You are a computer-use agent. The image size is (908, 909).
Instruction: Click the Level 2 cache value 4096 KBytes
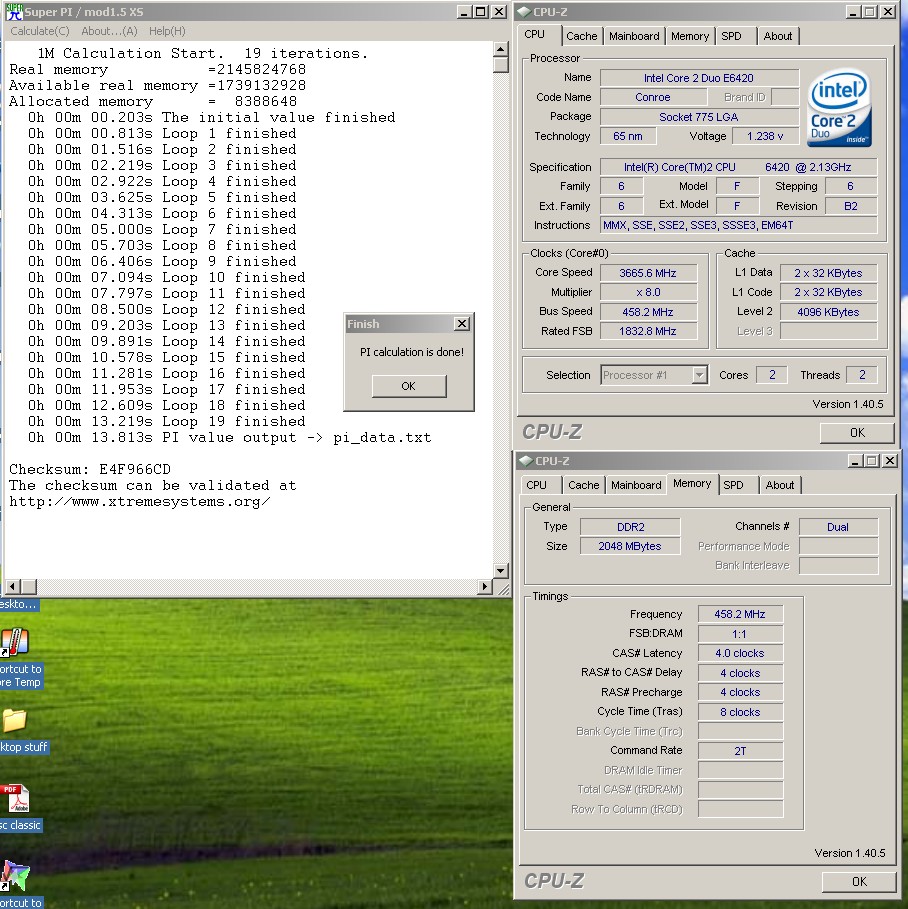(x=828, y=312)
